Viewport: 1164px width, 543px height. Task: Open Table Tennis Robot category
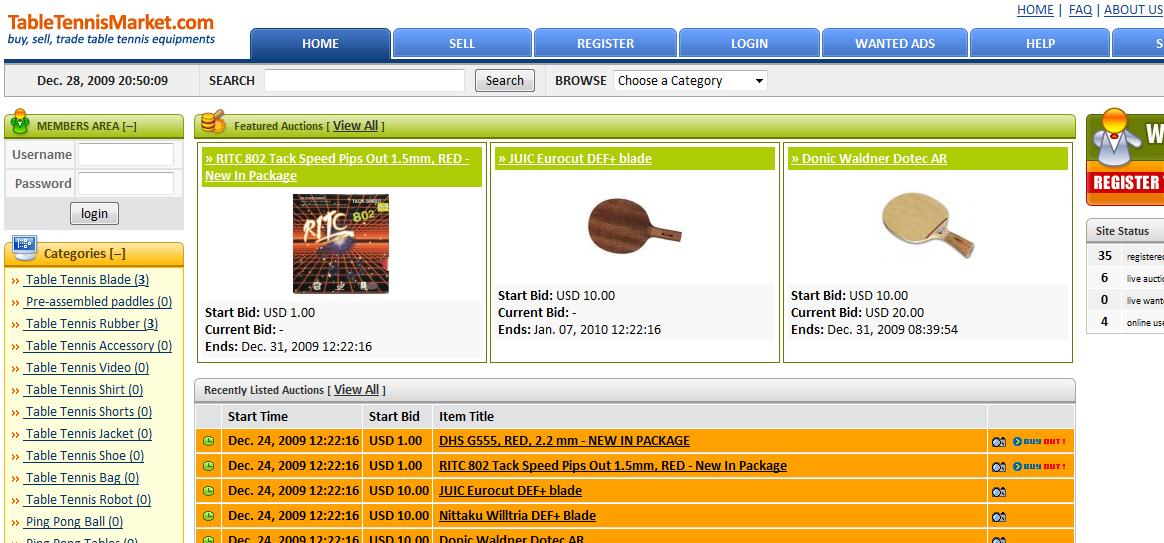pos(87,500)
